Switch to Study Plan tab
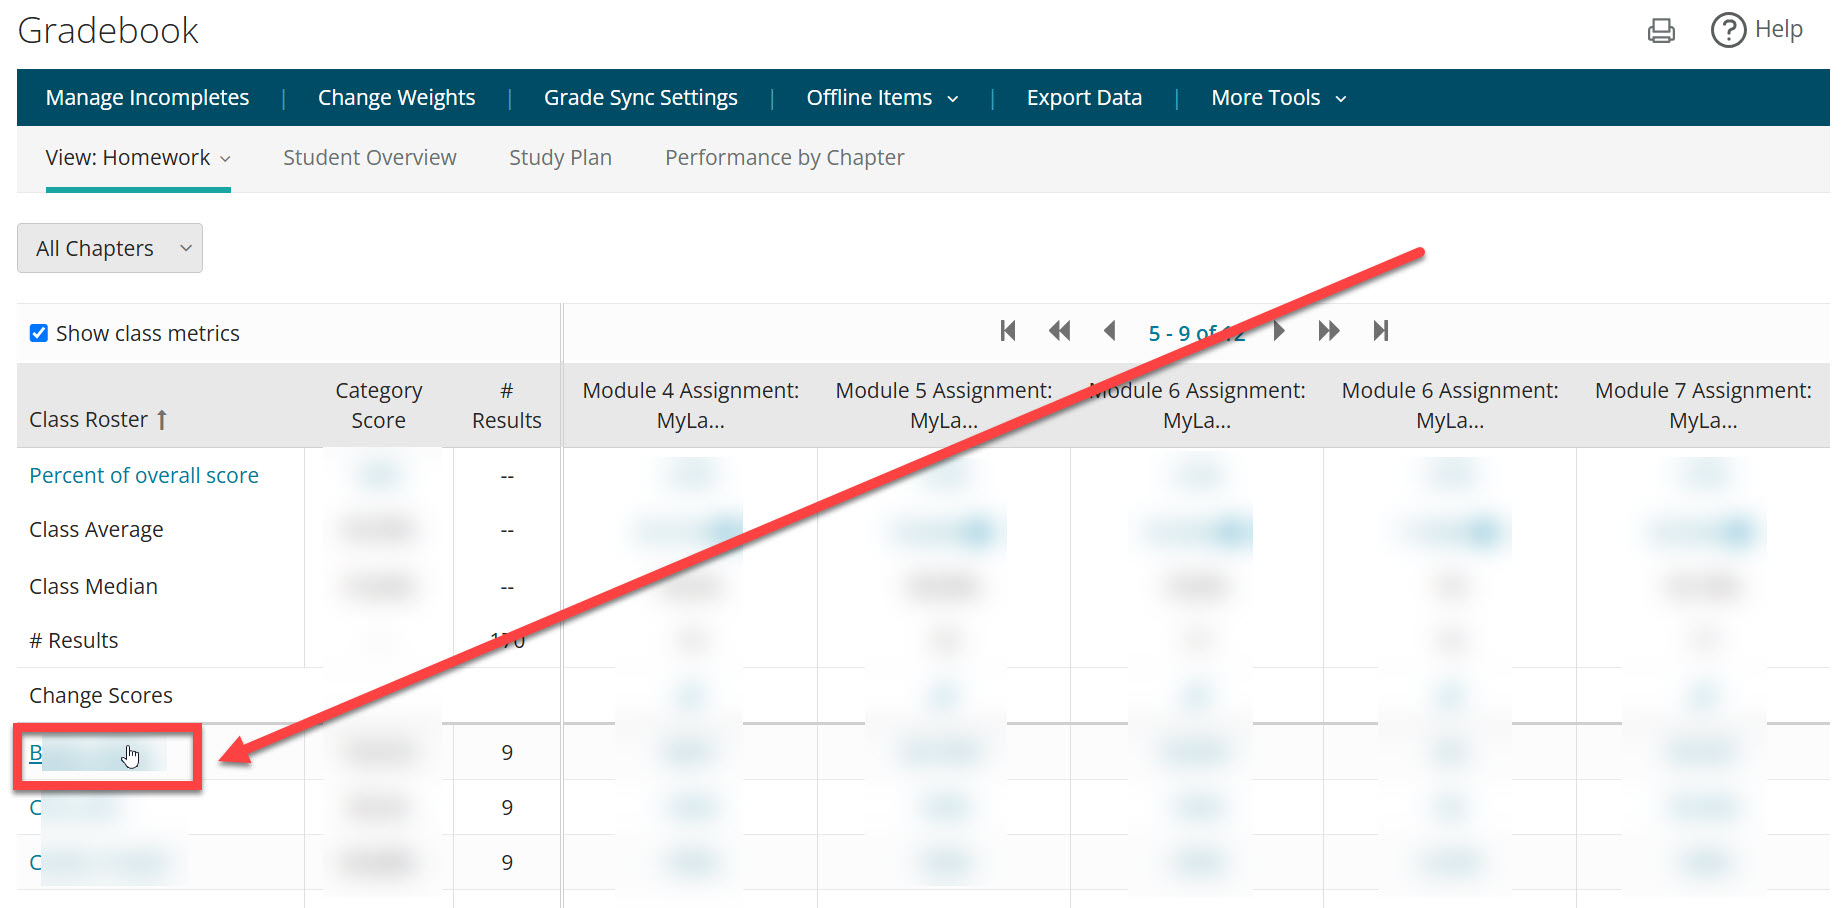Image resolution: width=1845 pixels, height=908 pixels. pyautogui.click(x=560, y=158)
